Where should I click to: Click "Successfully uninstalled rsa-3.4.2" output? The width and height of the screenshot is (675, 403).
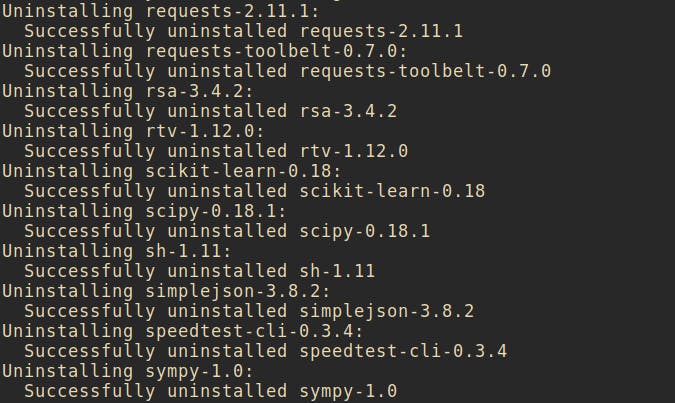point(210,110)
